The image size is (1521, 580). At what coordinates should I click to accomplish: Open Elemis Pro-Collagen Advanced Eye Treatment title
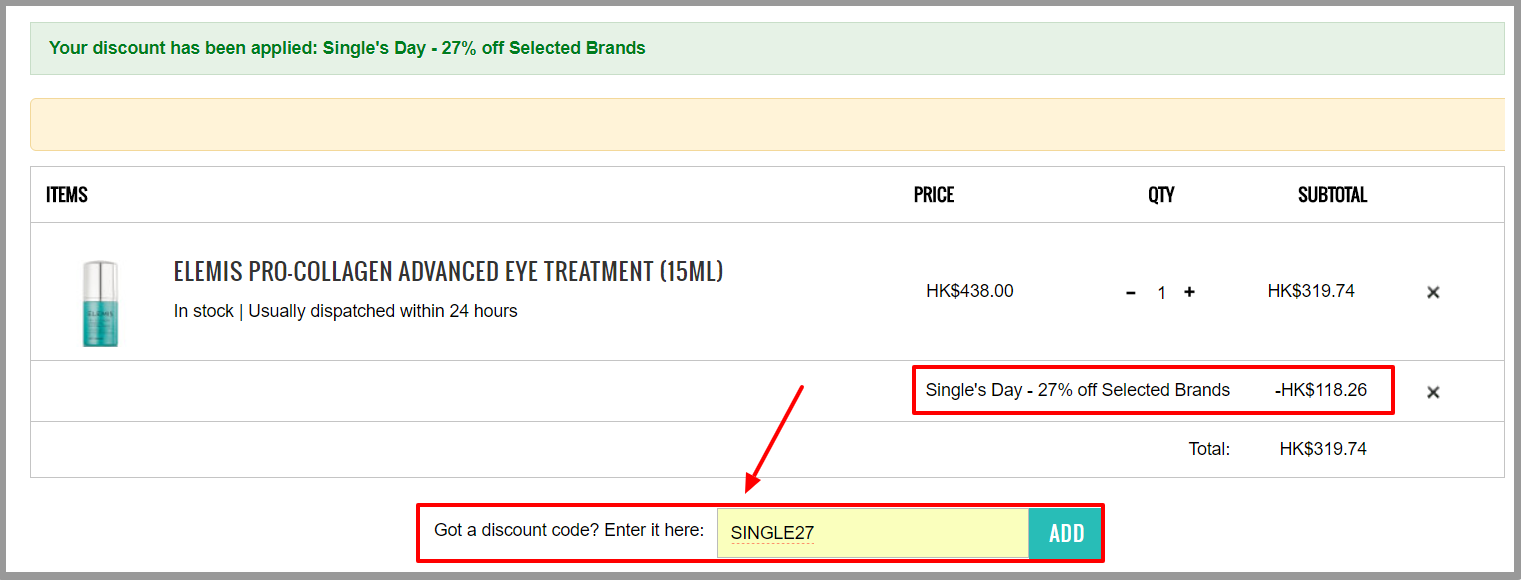point(448,271)
